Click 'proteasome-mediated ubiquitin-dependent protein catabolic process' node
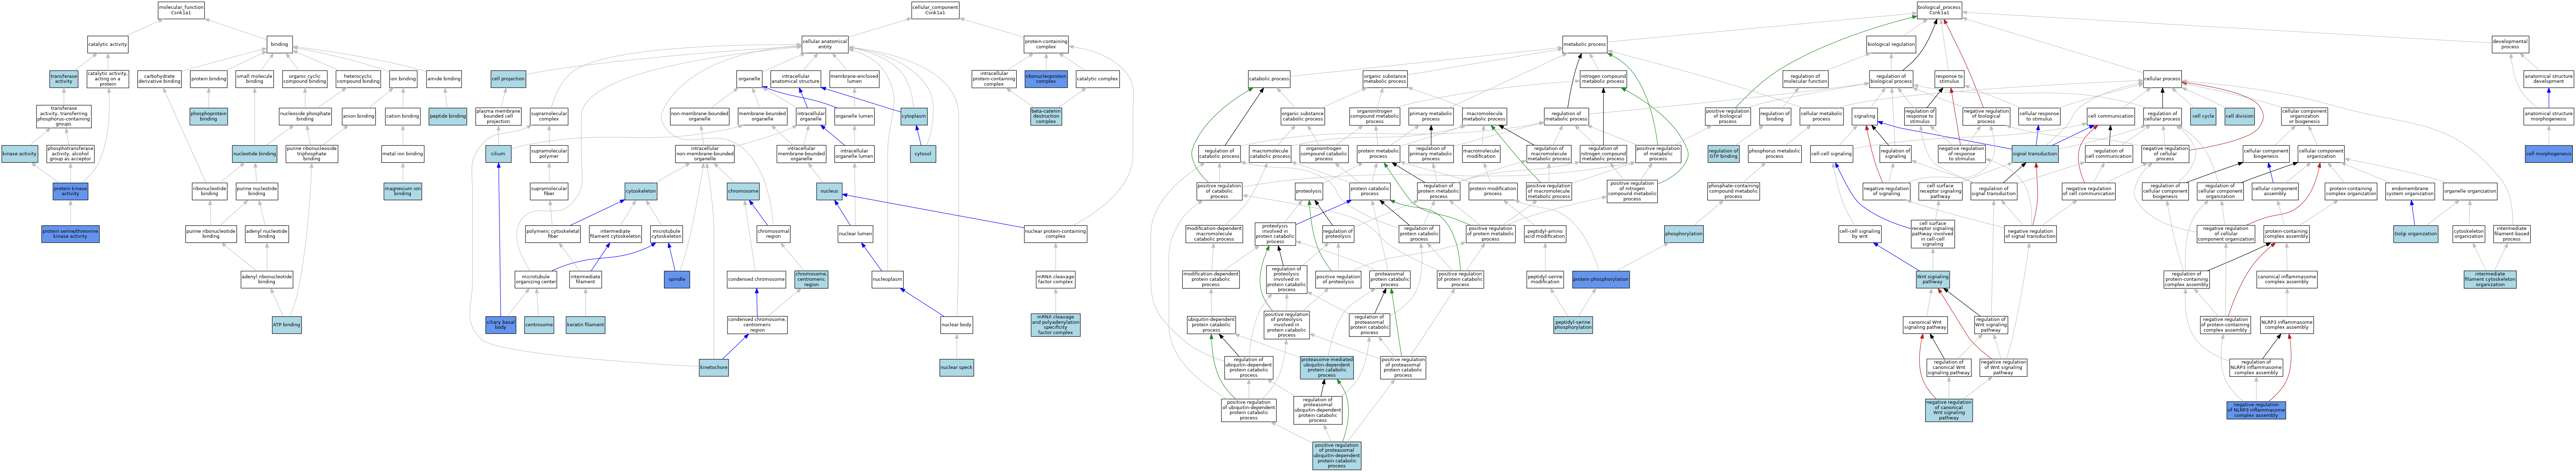The width and height of the screenshot is (2576, 472). [x=1327, y=368]
